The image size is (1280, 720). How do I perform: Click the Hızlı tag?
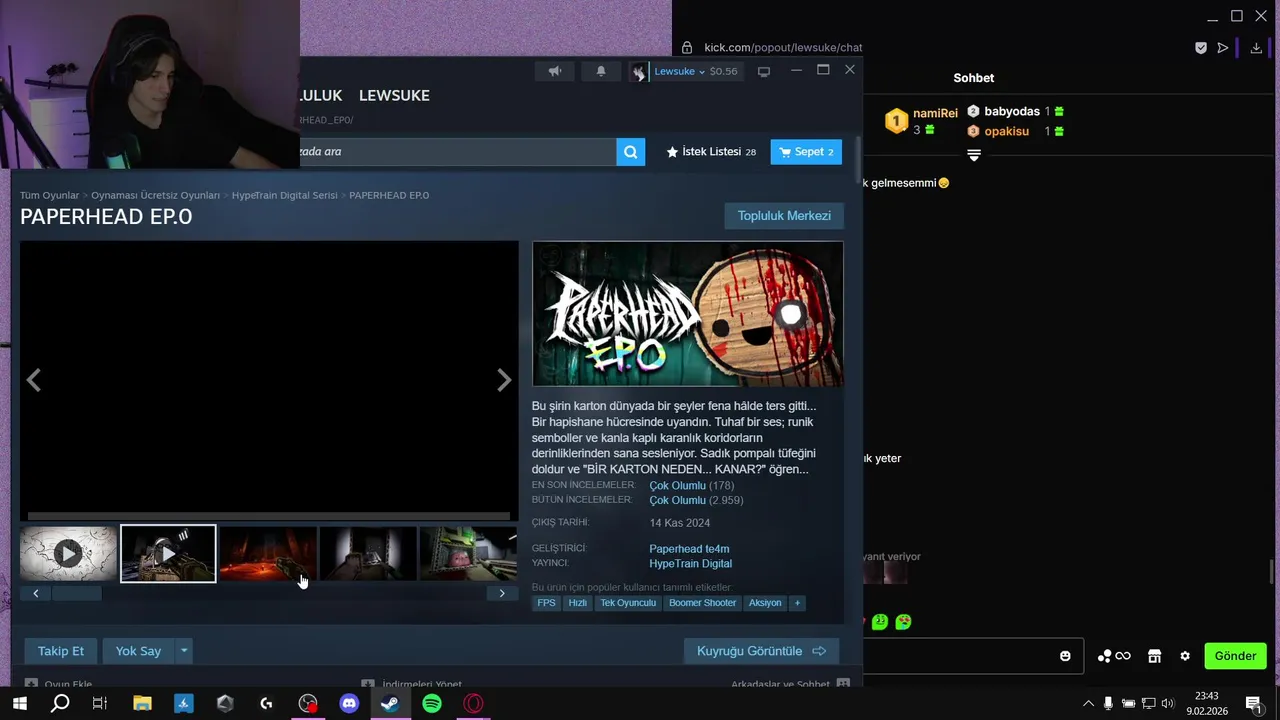pyautogui.click(x=578, y=603)
